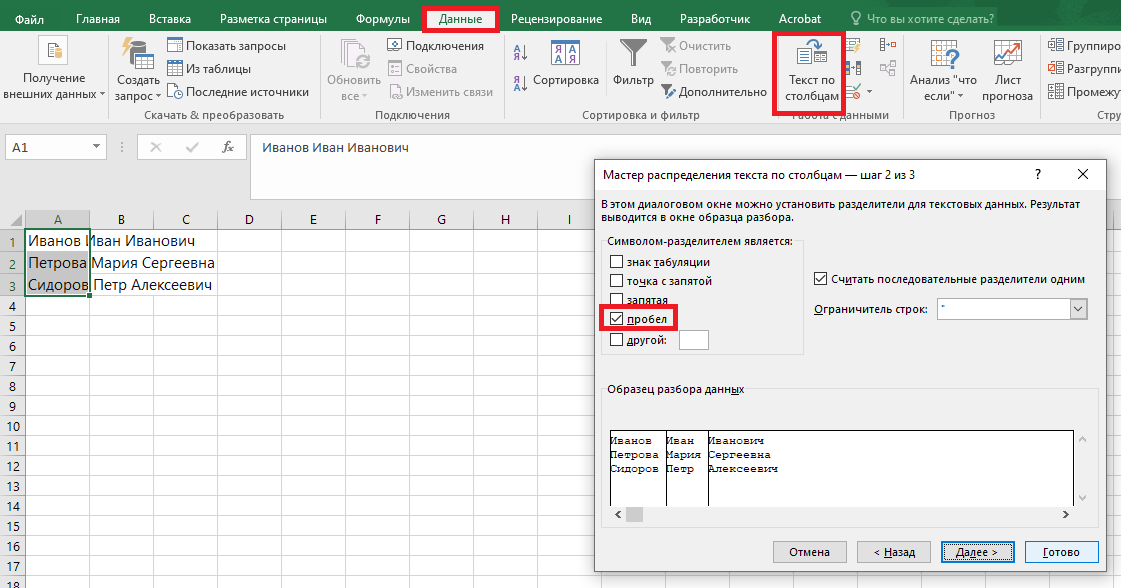The width and height of the screenshot is (1121, 588).
Task: Click the Get External Data icon
Action: 53,52
